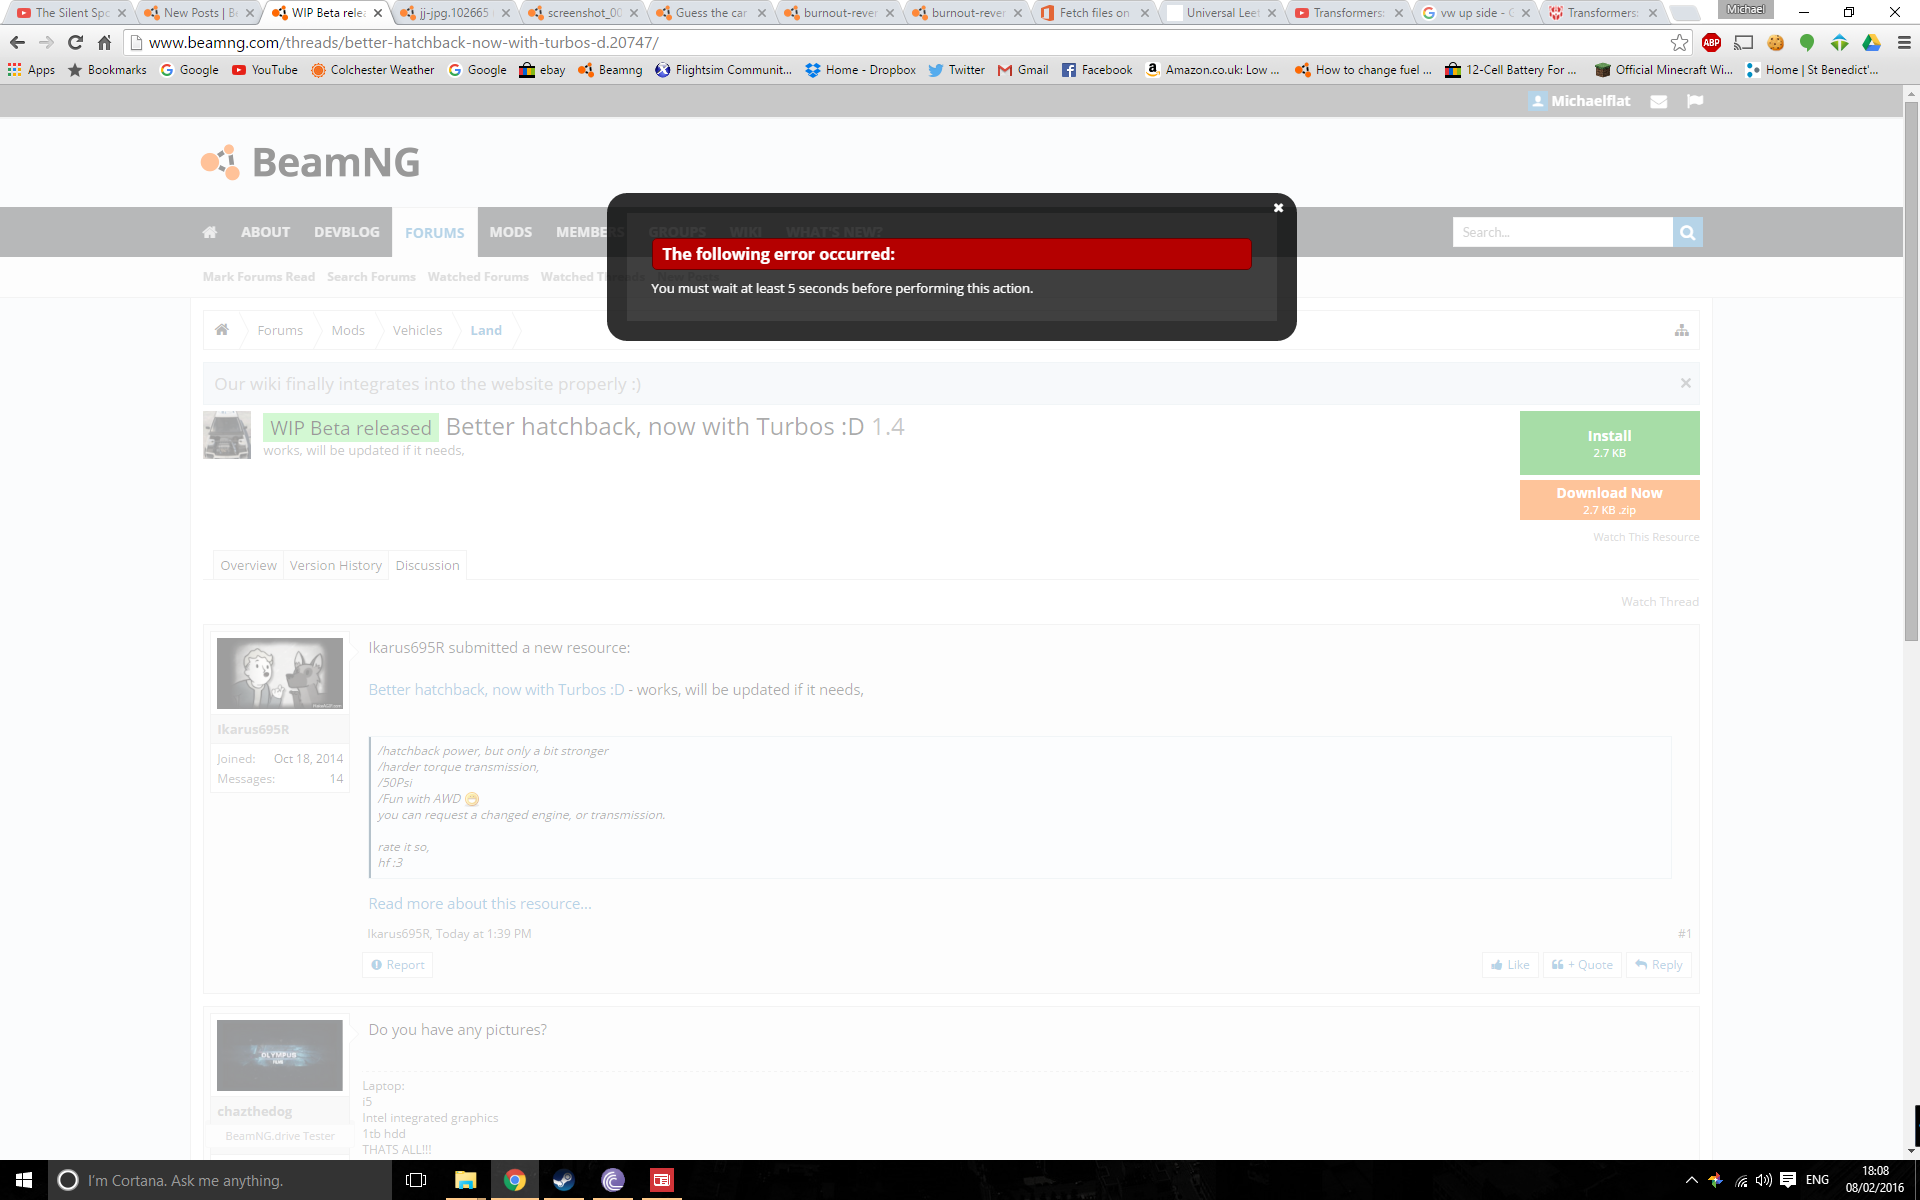Close the error dialog with the X
The image size is (1920, 1200).
click(1278, 208)
